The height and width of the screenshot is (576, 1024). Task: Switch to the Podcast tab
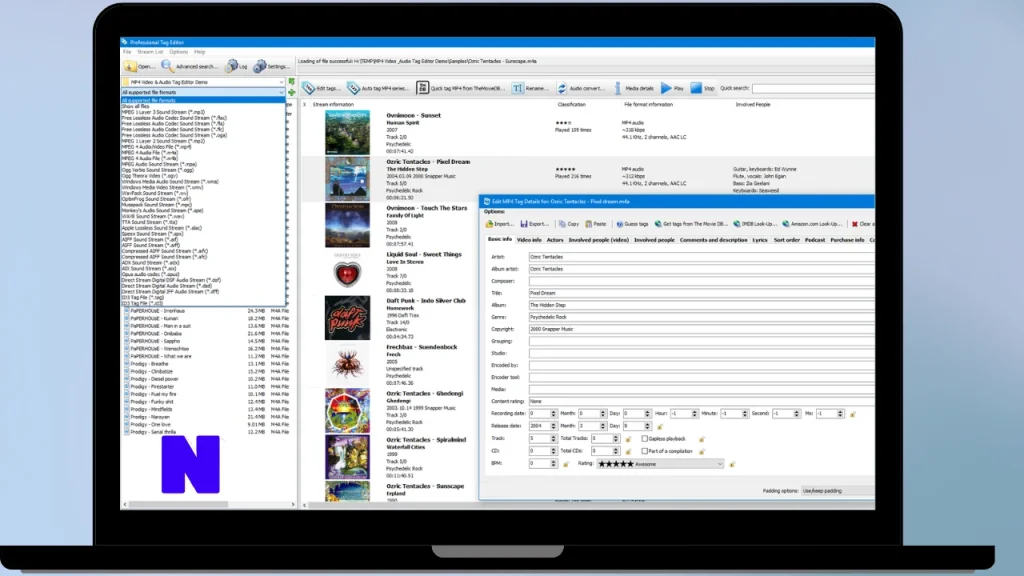click(x=814, y=240)
